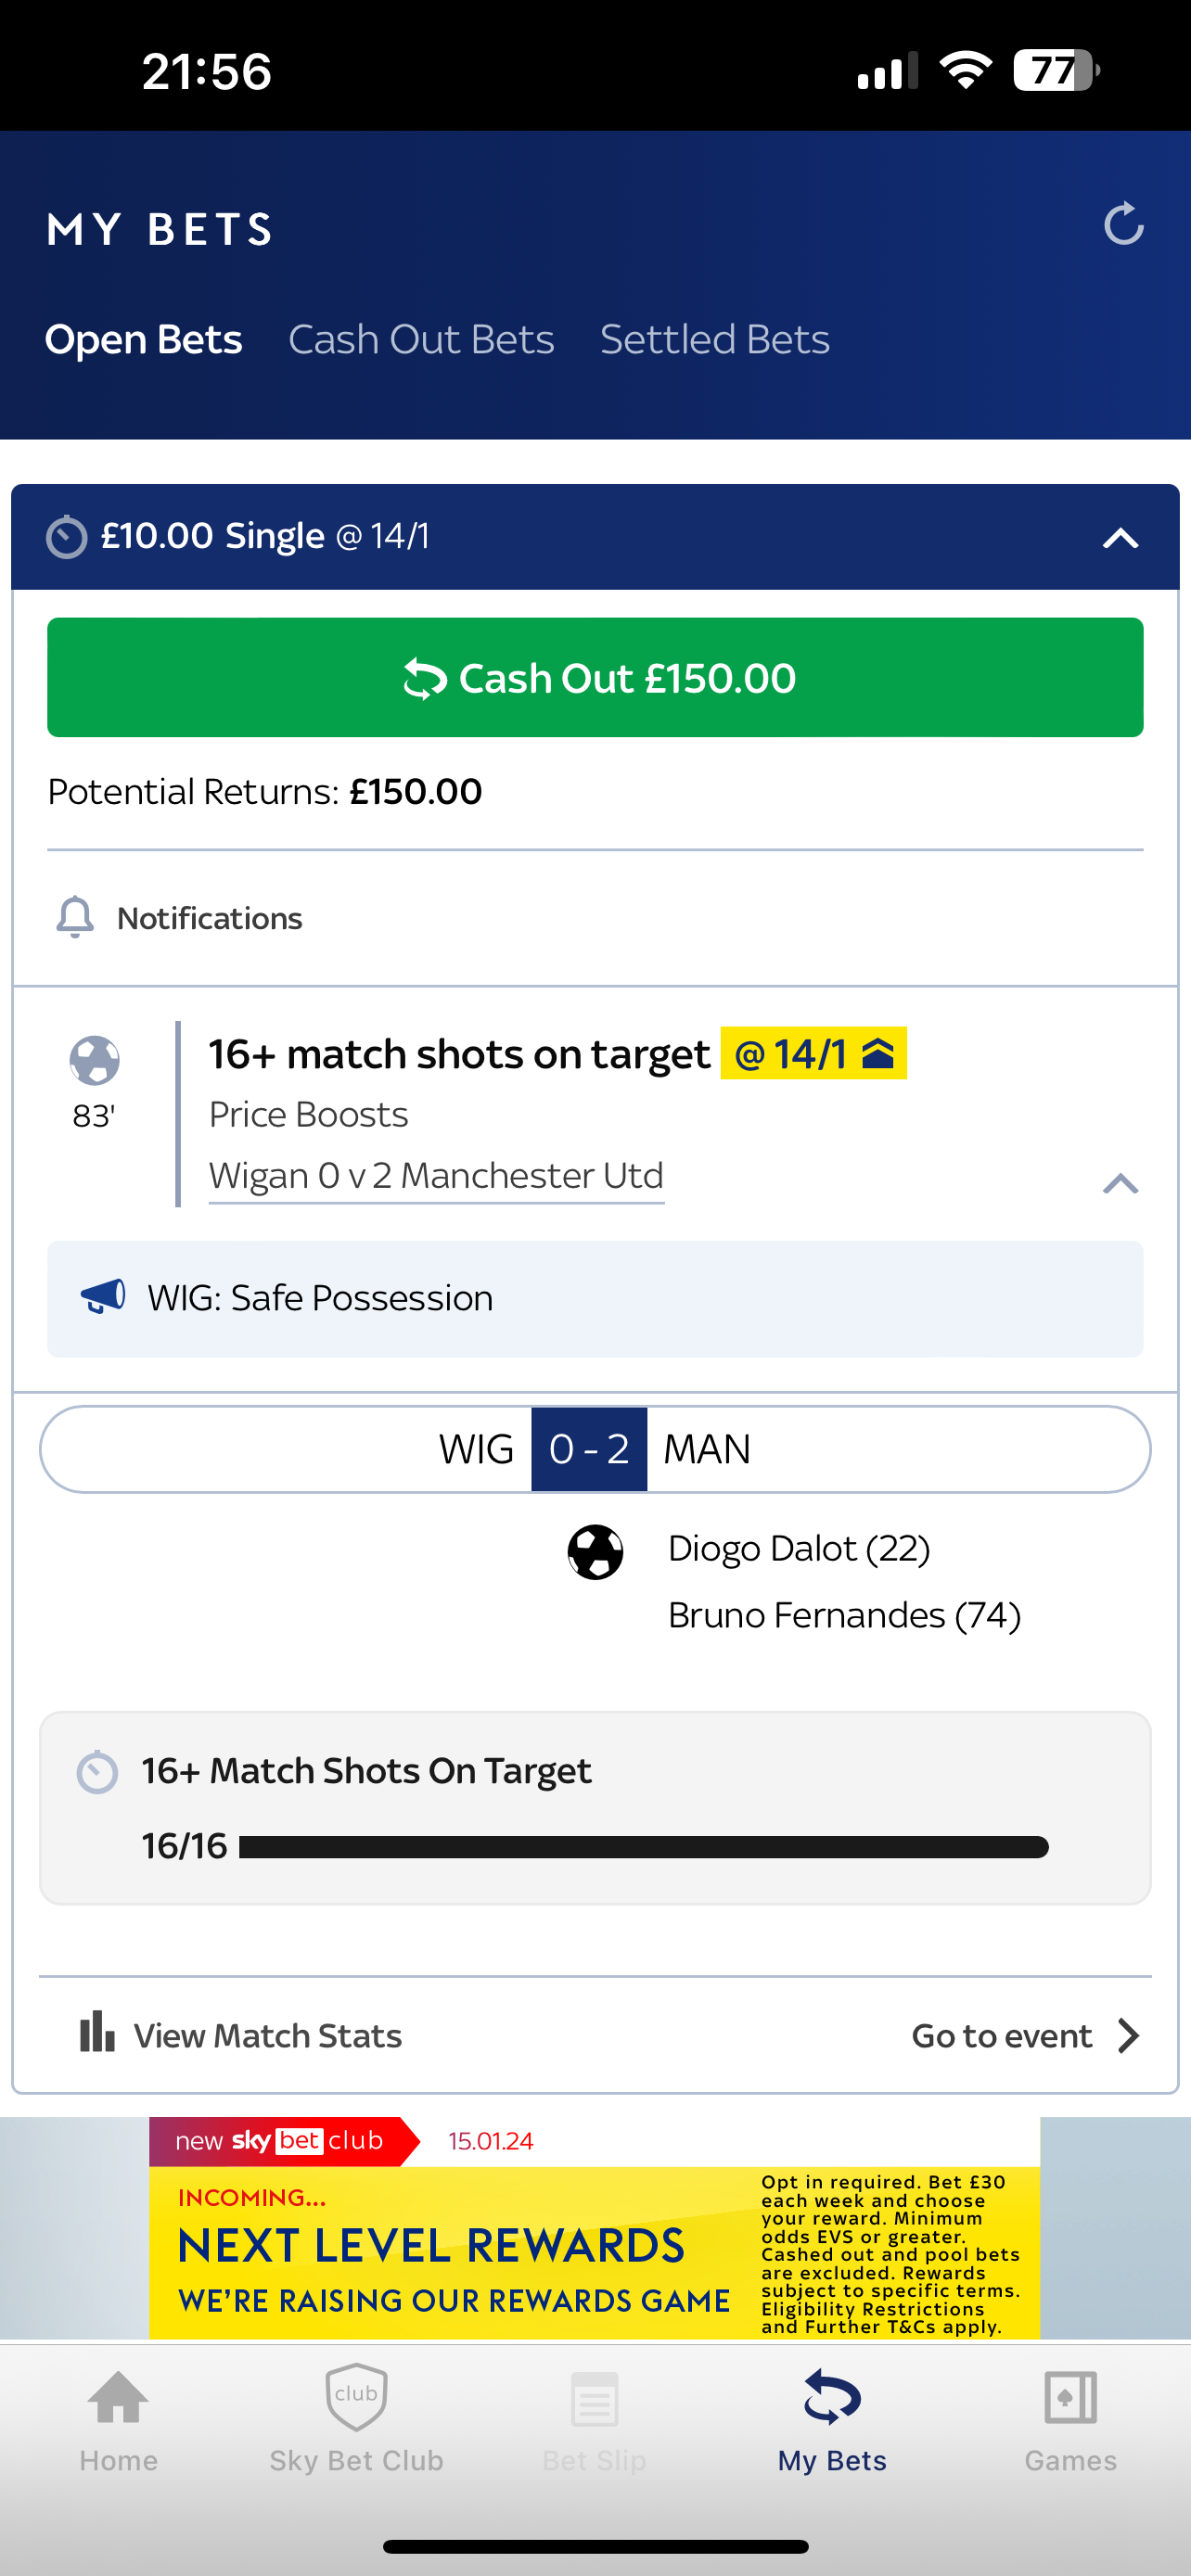
Task: Collapse the £10.00 Single bet header chevron
Action: click(x=1120, y=539)
